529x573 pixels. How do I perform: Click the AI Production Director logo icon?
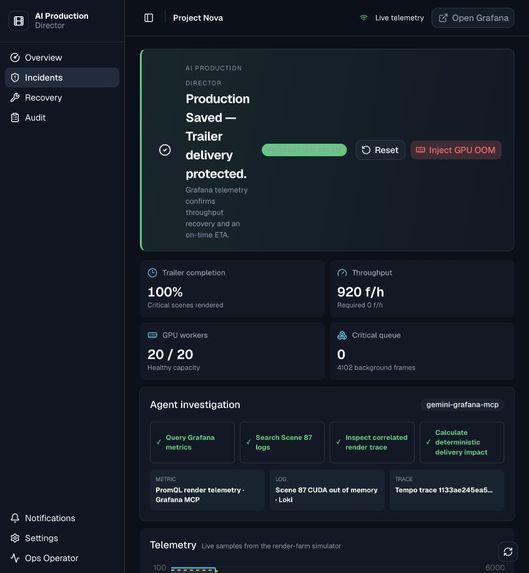(19, 21)
